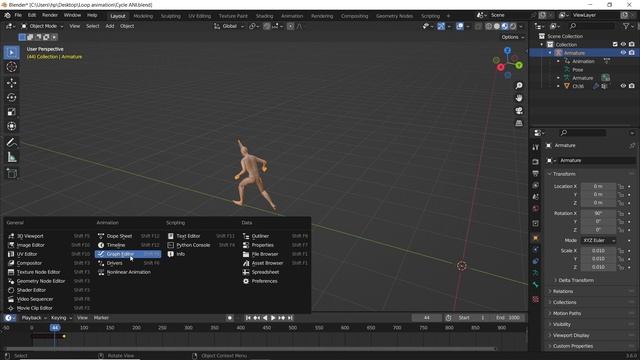
Task: Choose Text Editor from Scripting list
Action: 201,236
